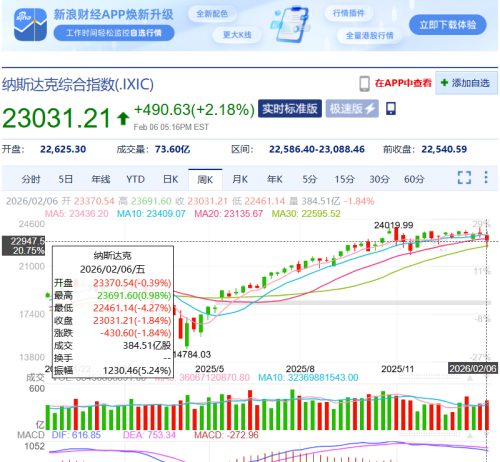Click the phone icon beside 在APP中查看
Viewport: 500px width, 462px height.
click(x=364, y=84)
